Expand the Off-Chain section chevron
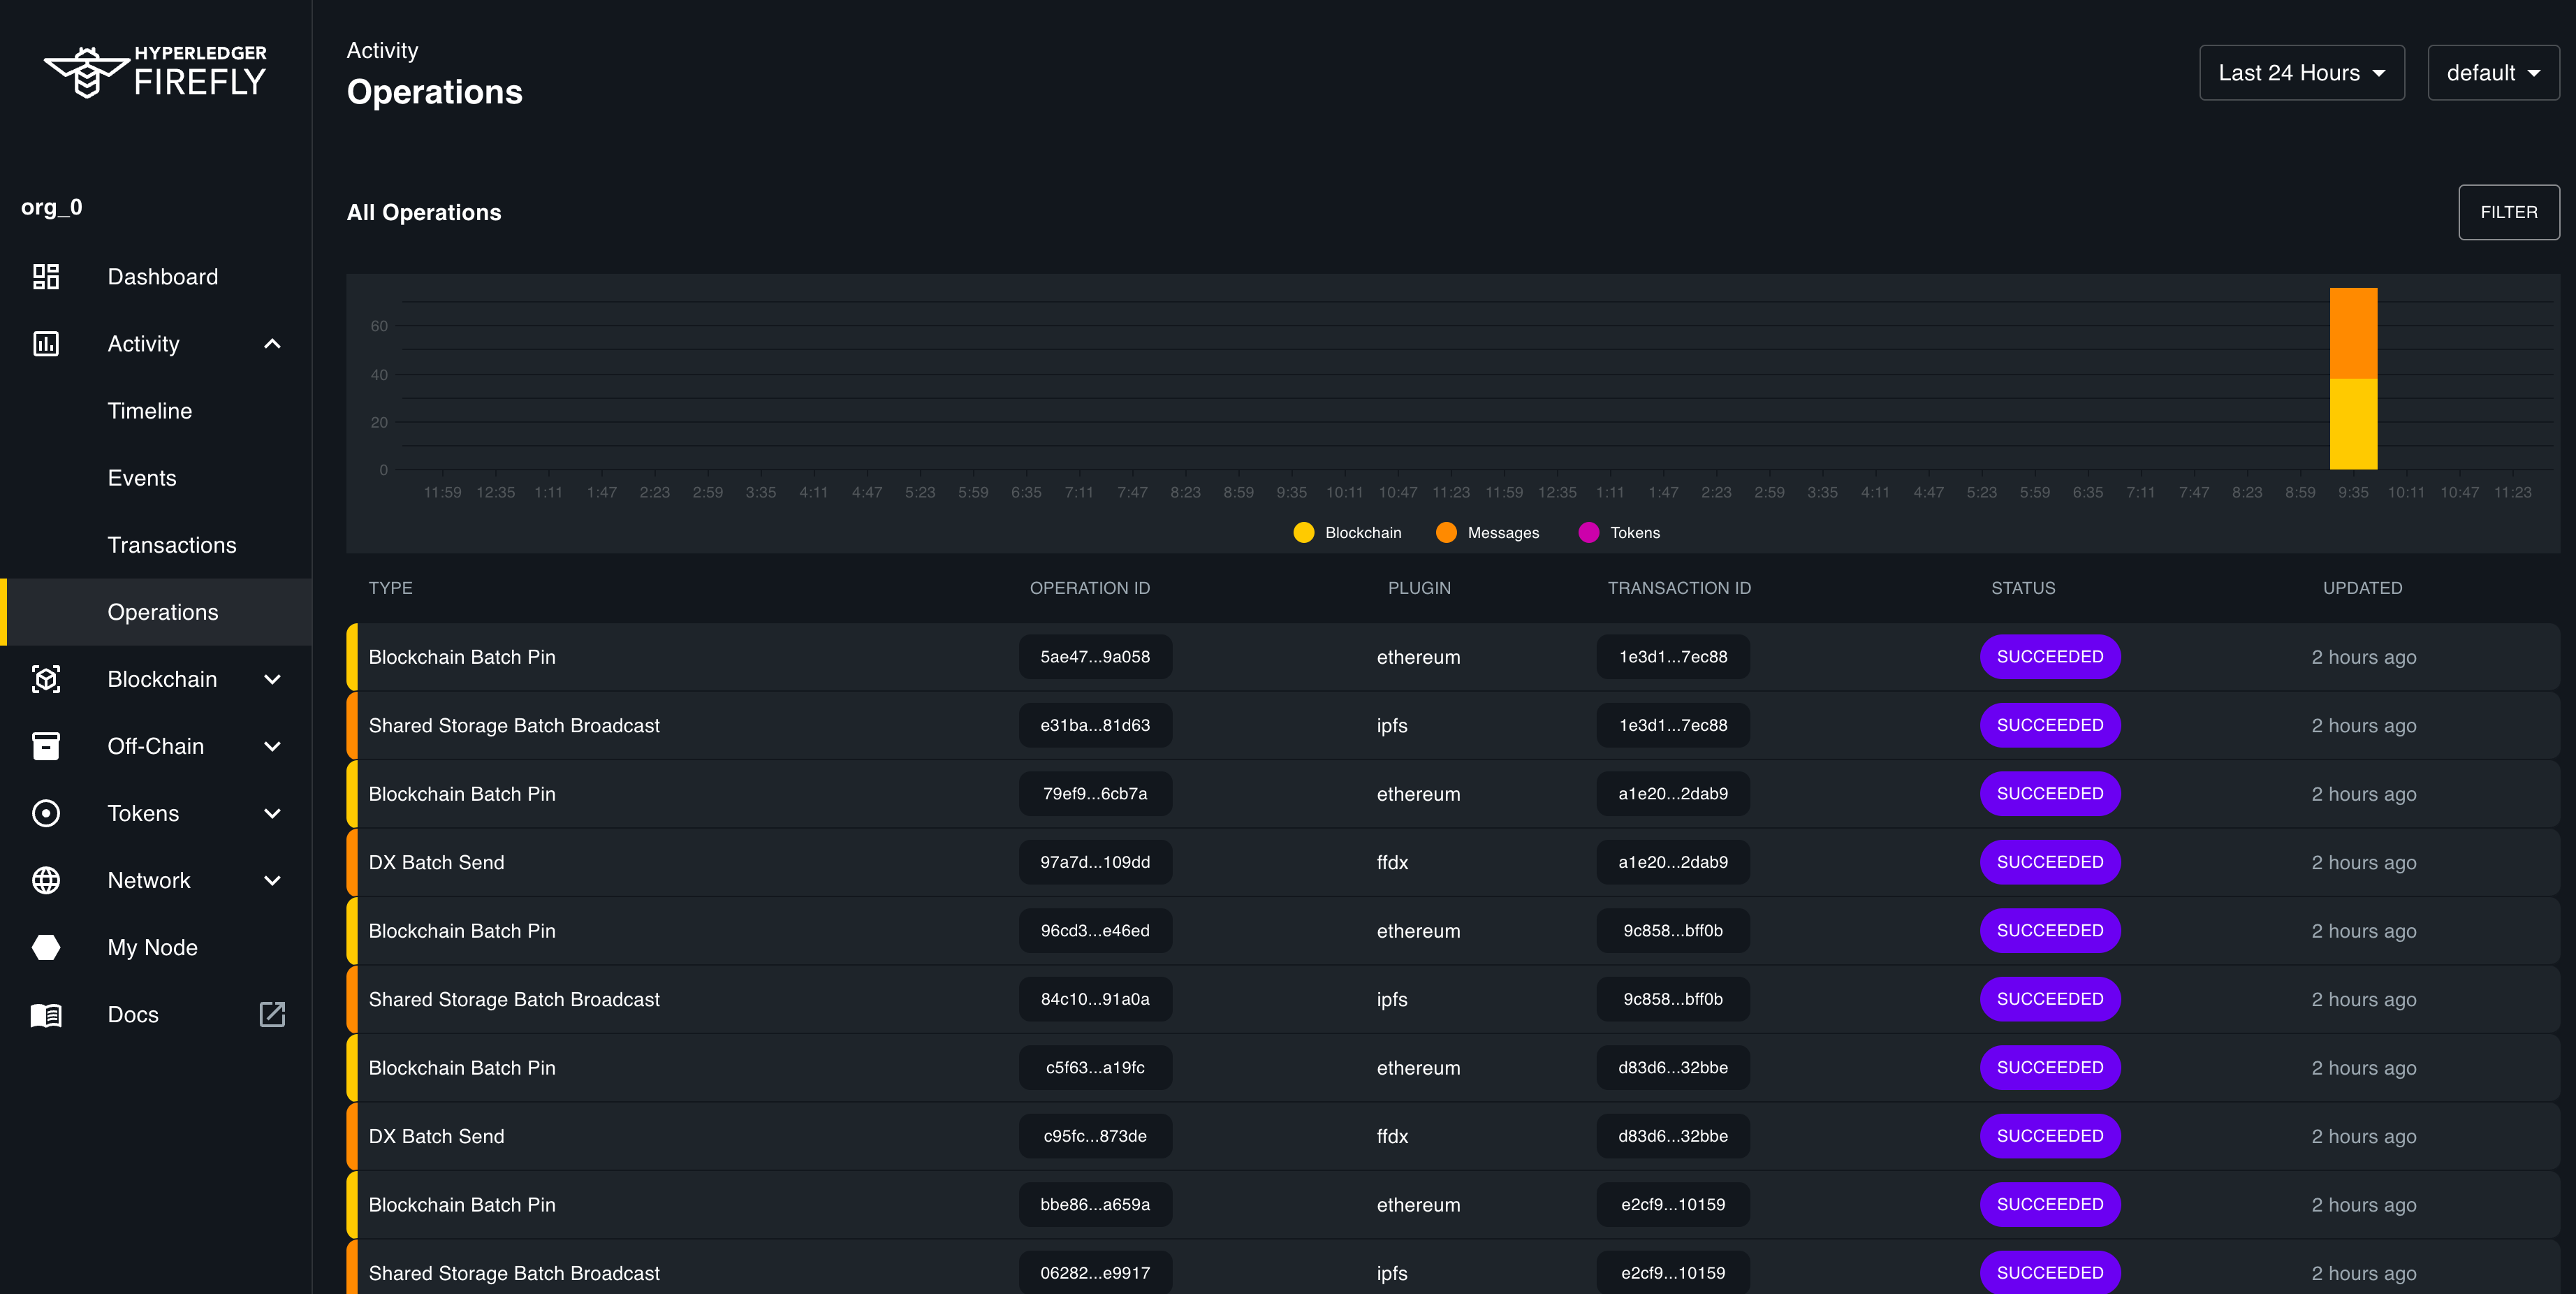Viewport: 2576px width, 1294px height. [272, 746]
